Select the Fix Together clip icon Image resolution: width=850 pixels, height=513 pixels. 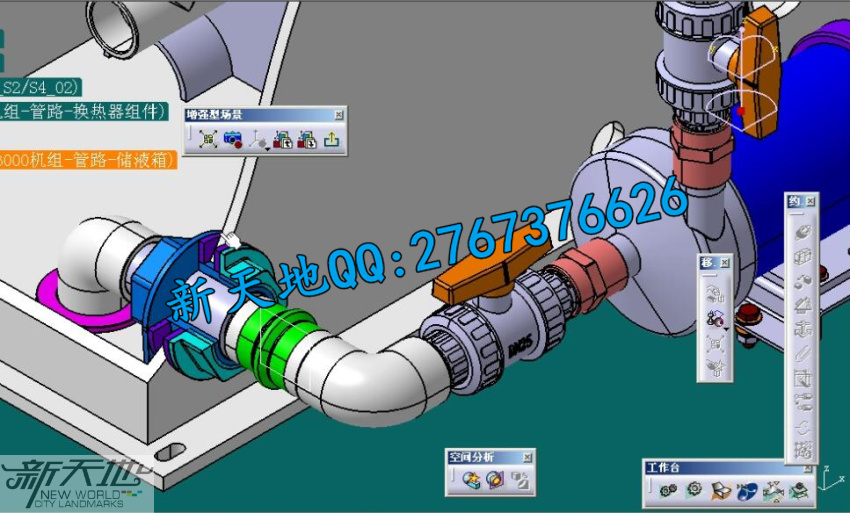point(802,354)
